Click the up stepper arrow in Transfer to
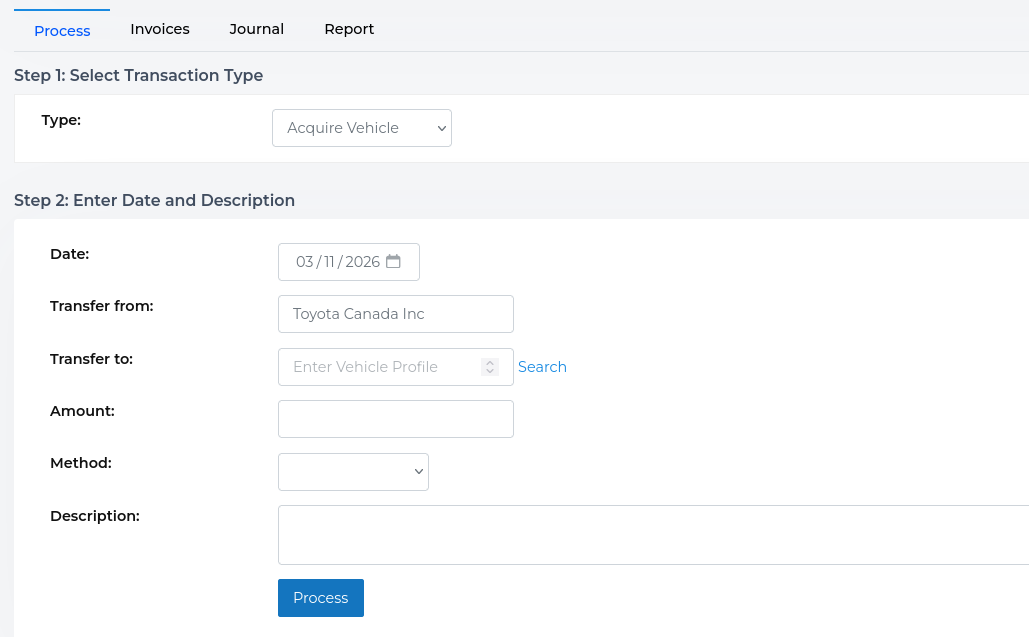1029x637 pixels. pos(491,362)
